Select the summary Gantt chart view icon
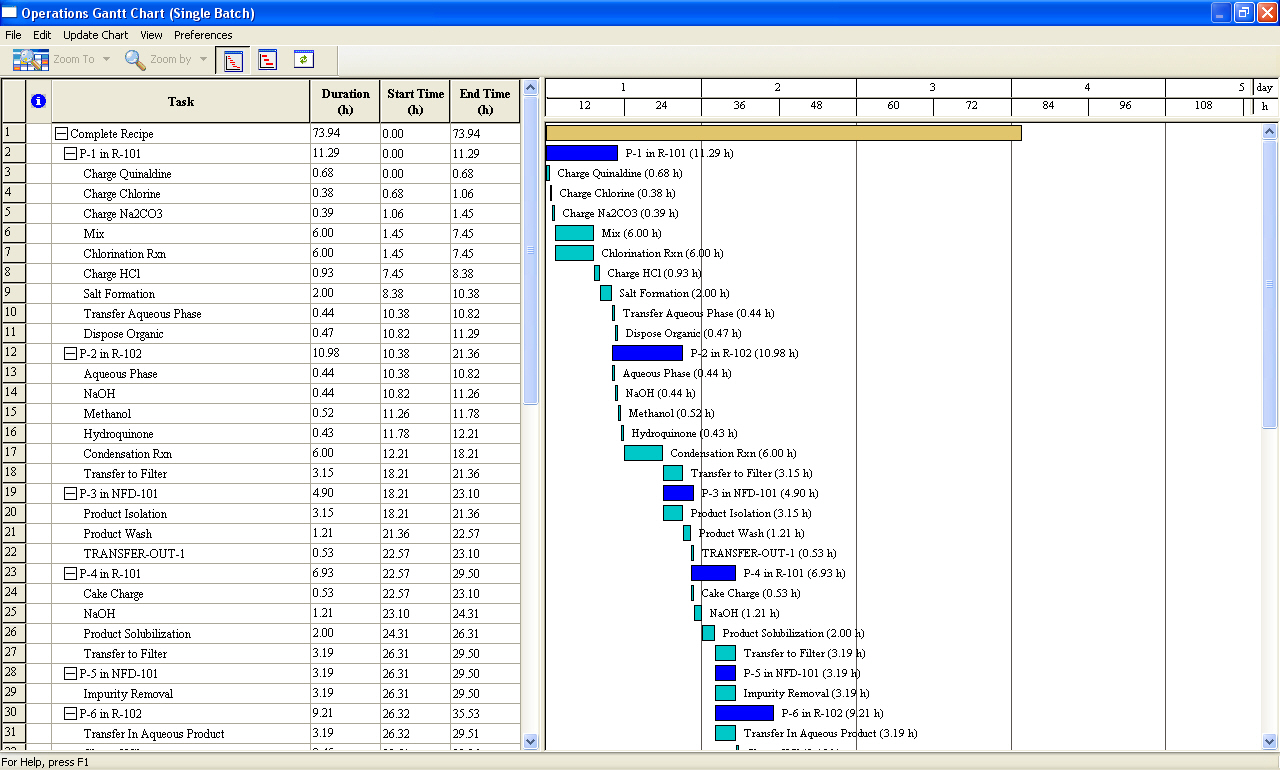Screen dimensions: 1280x770 (x=267, y=60)
